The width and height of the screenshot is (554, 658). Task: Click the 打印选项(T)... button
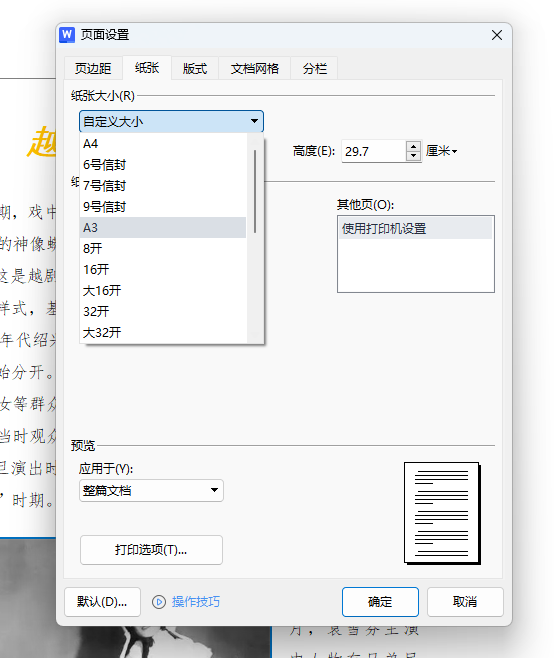[x=152, y=550]
